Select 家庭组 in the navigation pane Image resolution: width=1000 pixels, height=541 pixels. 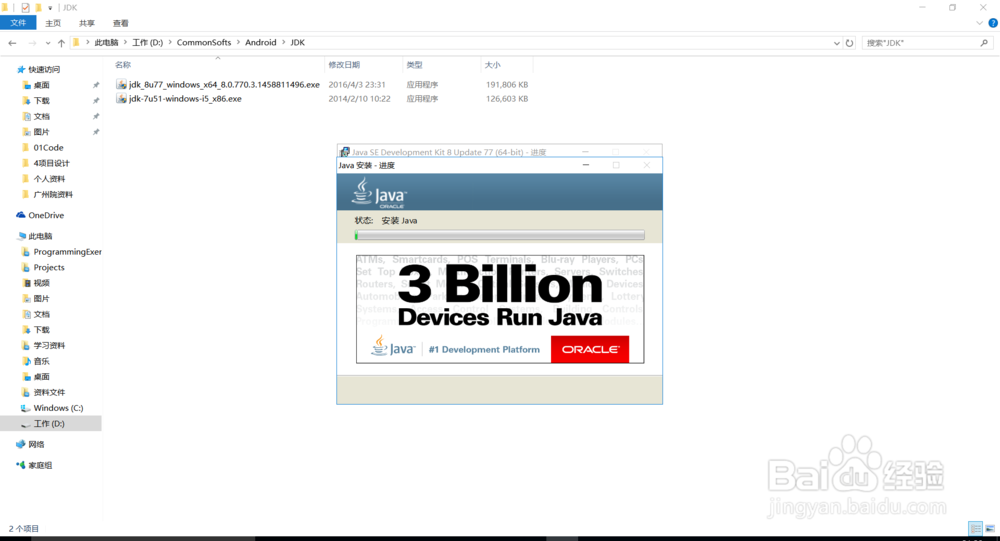coord(40,466)
